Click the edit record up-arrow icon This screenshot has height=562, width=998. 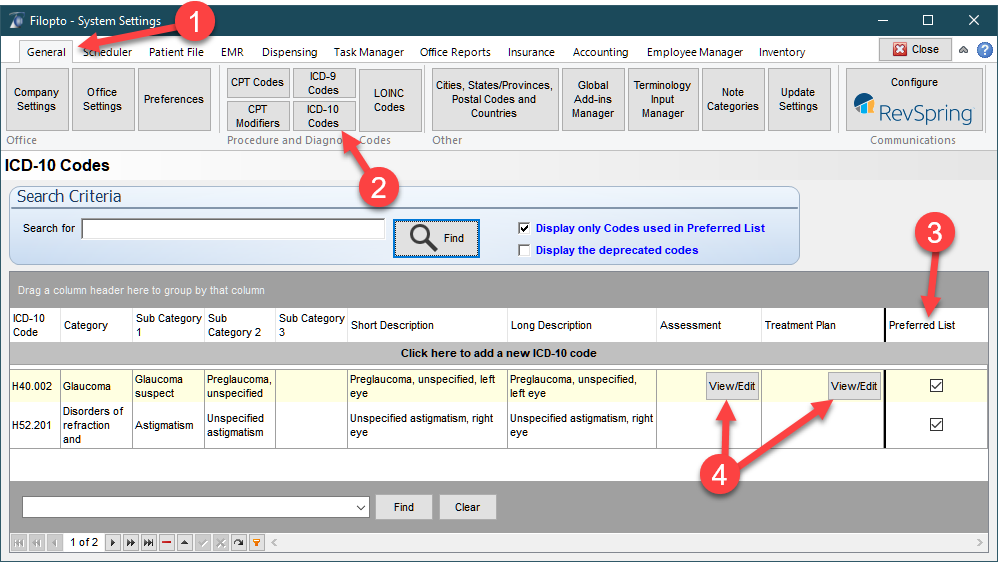tap(185, 542)
